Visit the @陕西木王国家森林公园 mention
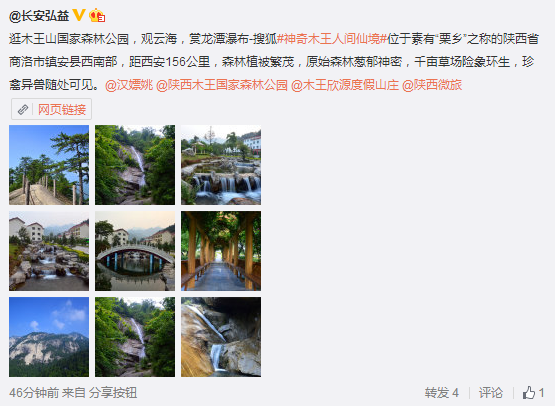The width and height of the screenshot is (555, 406). (222, 85)
